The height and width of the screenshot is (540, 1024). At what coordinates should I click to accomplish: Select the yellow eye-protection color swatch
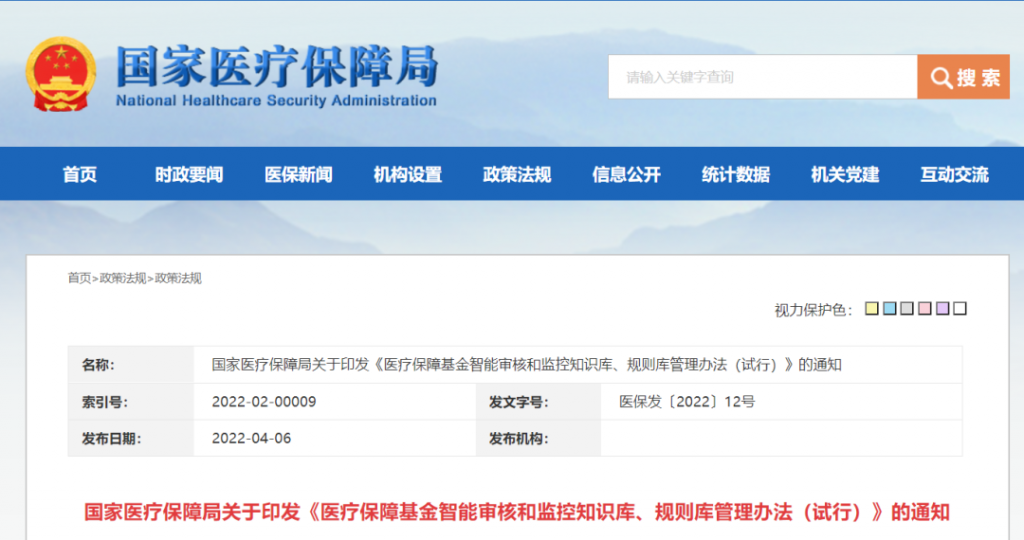pyautogui.click(x=872, y=308)
